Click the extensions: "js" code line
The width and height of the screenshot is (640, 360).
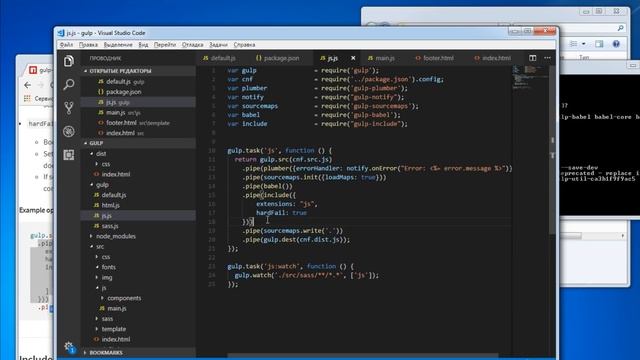click(287, 204)
